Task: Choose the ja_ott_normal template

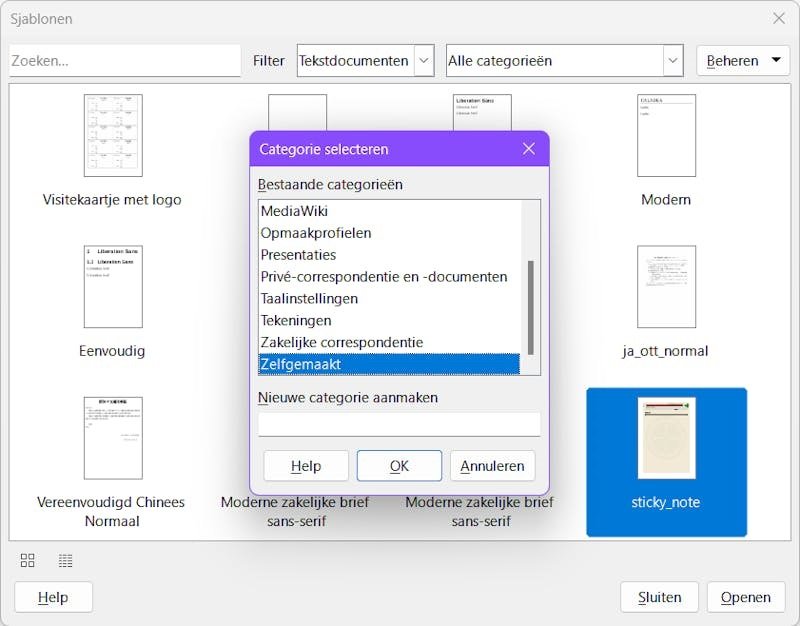Action: click(x=666, y=301)
